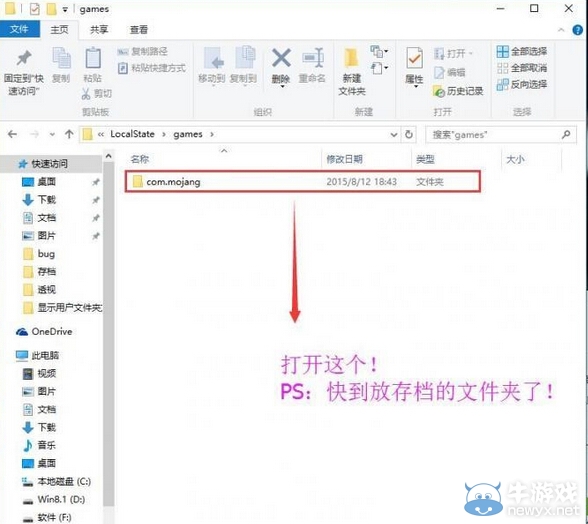Select the Cut scissors option
588x524 pixels.
pos(96,93)
